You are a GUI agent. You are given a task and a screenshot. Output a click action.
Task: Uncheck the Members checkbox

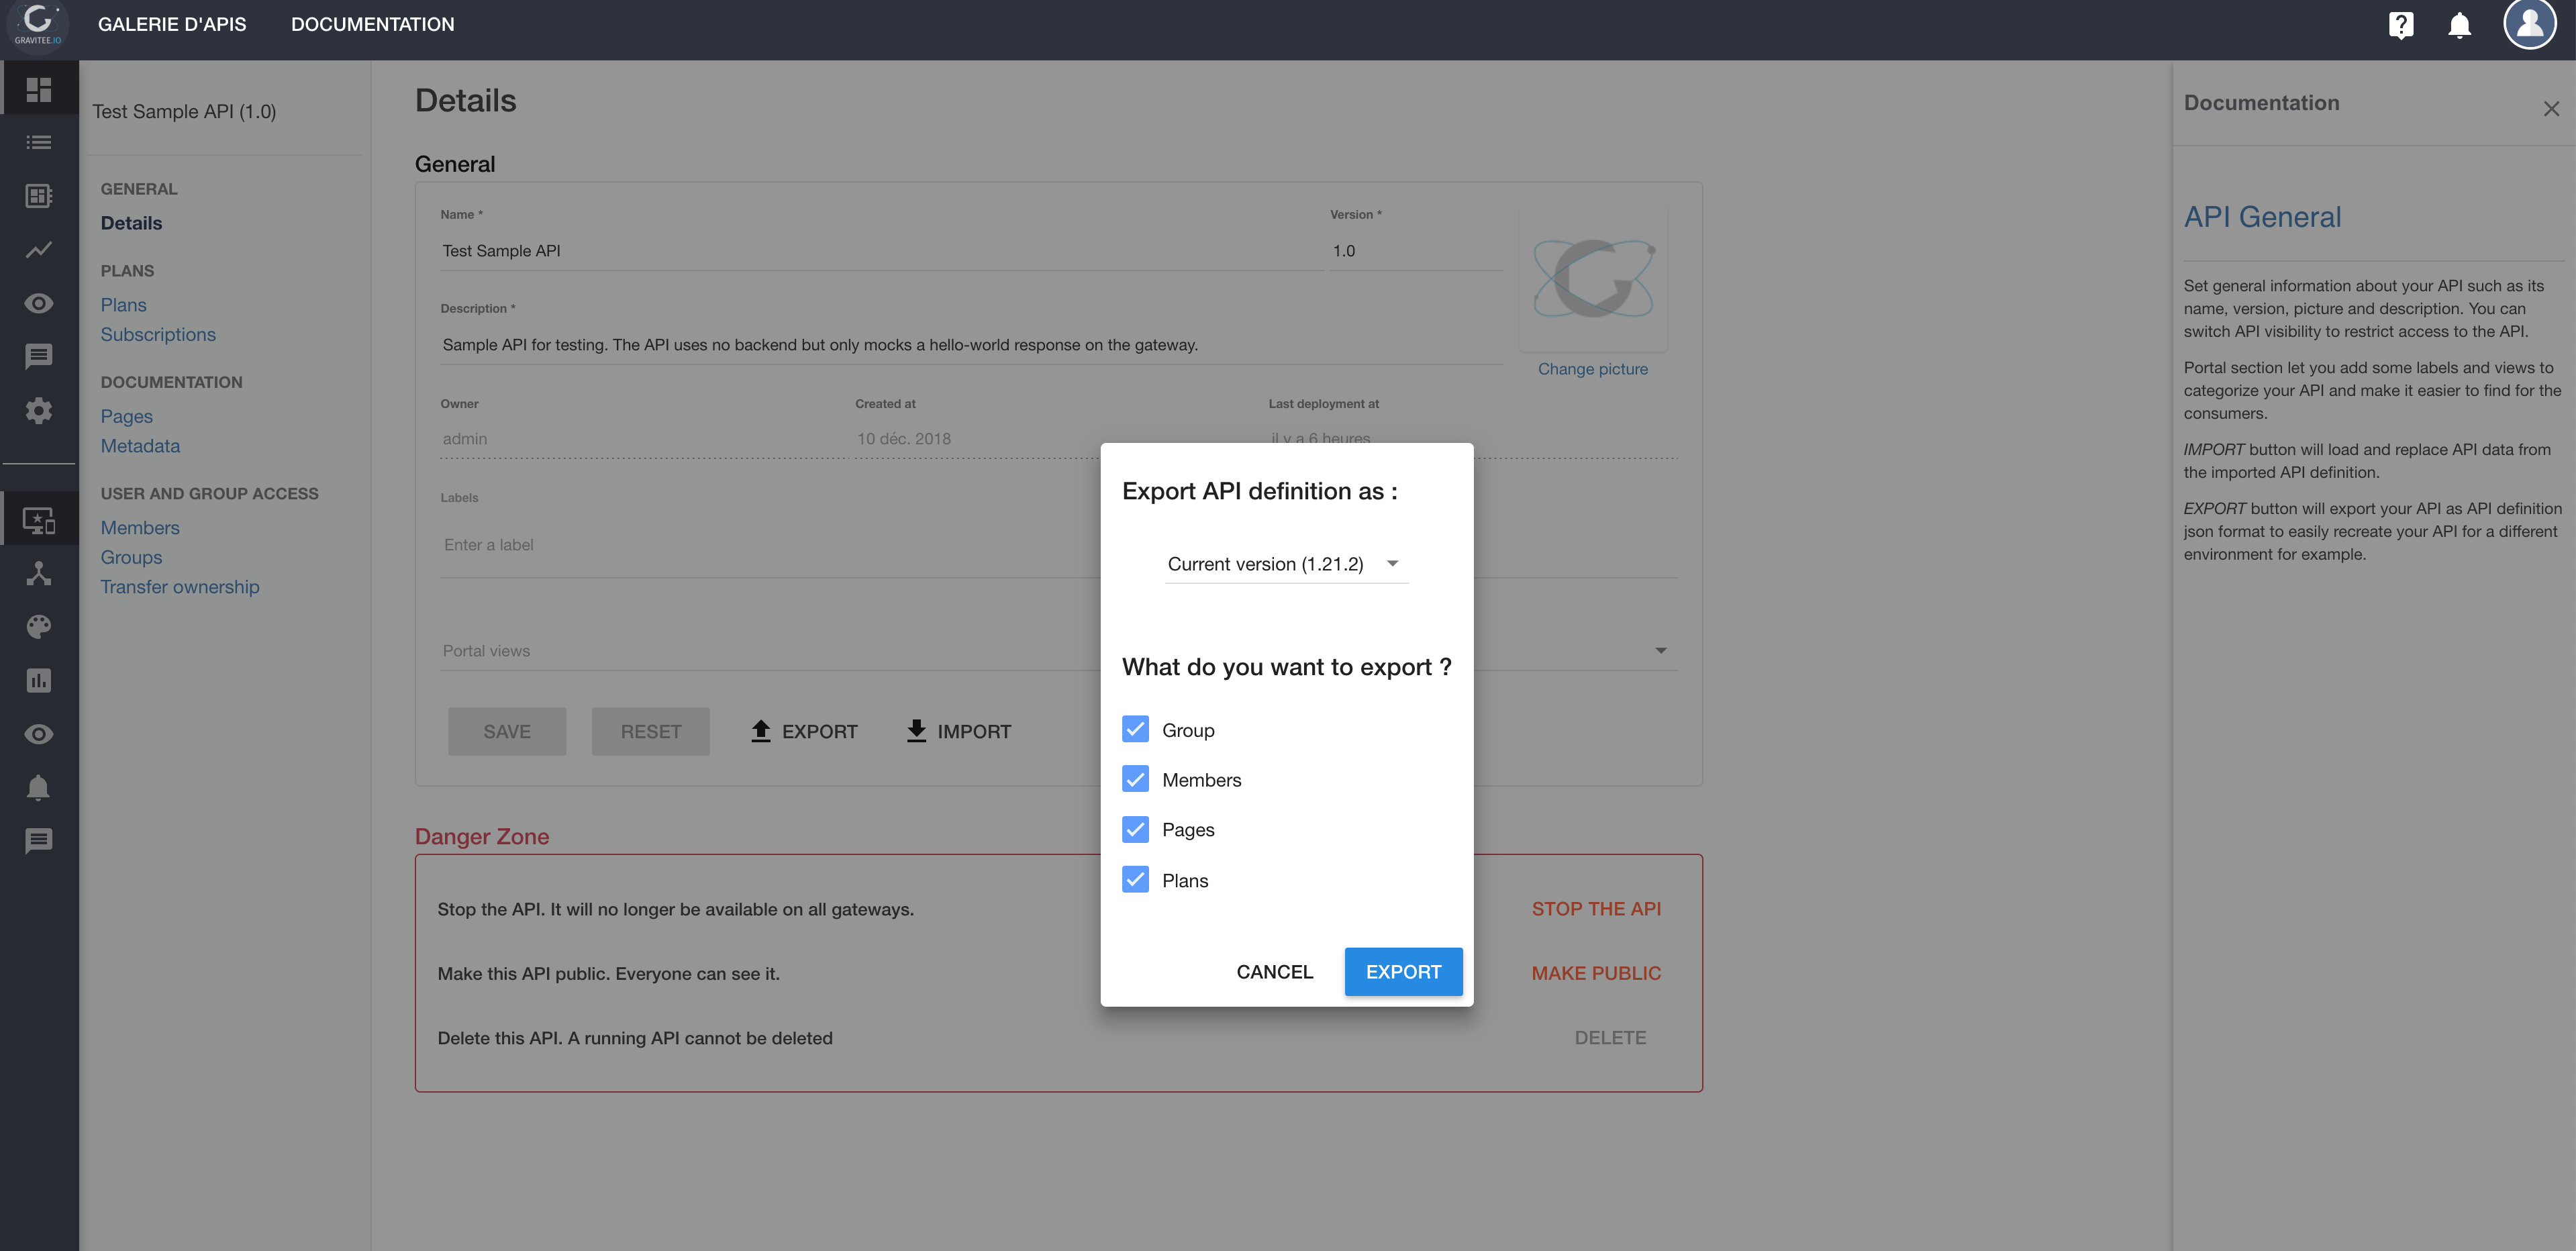coord(1135,779)
